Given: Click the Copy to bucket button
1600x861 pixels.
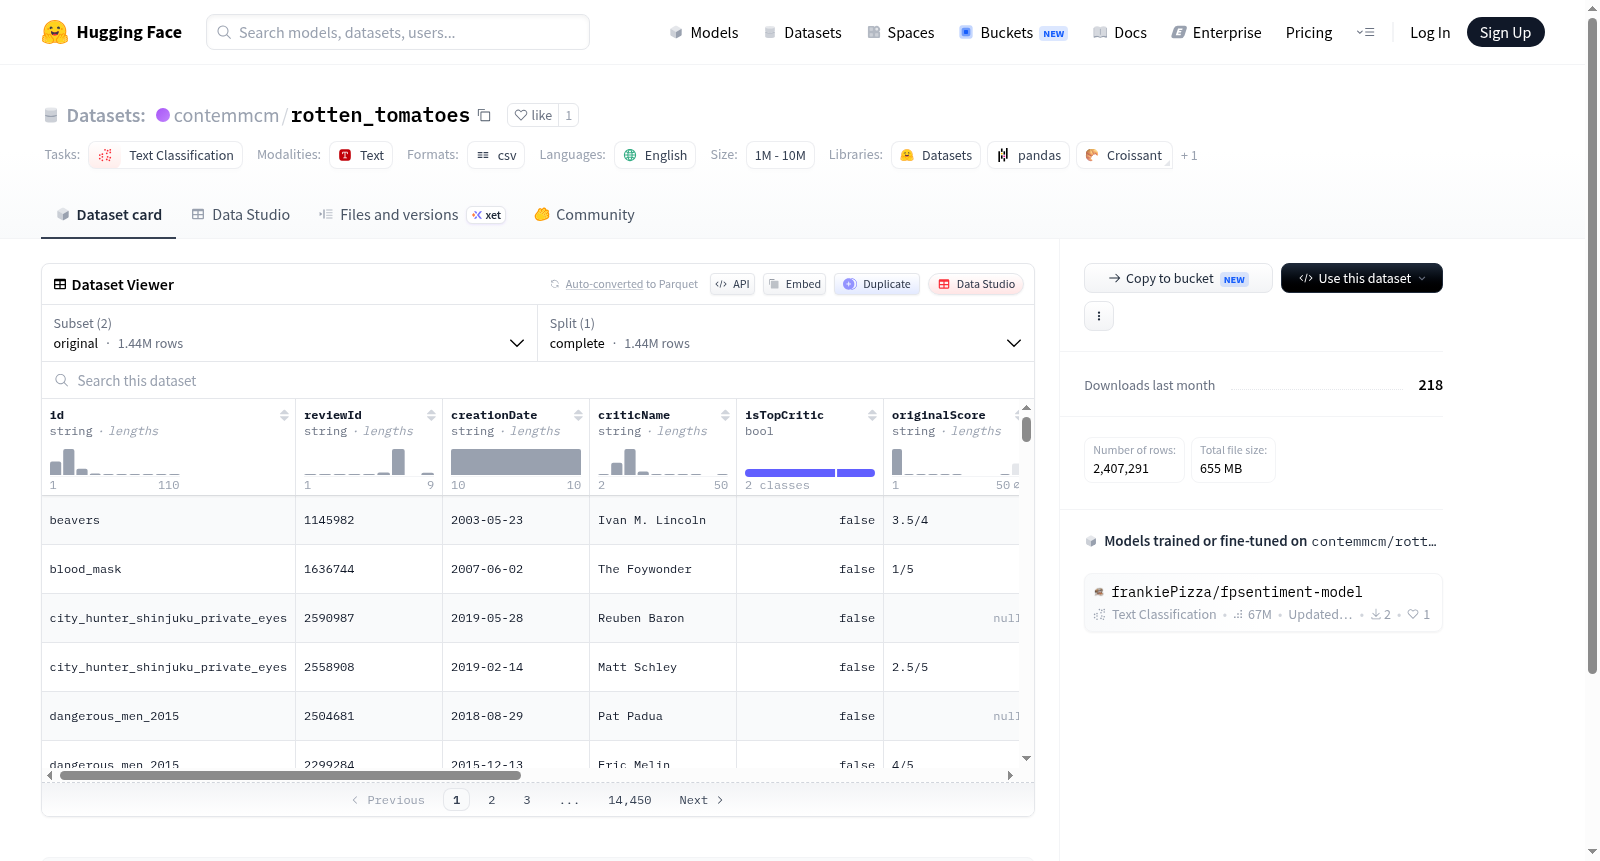Looking at the screenshot, I should point(1178,278).
